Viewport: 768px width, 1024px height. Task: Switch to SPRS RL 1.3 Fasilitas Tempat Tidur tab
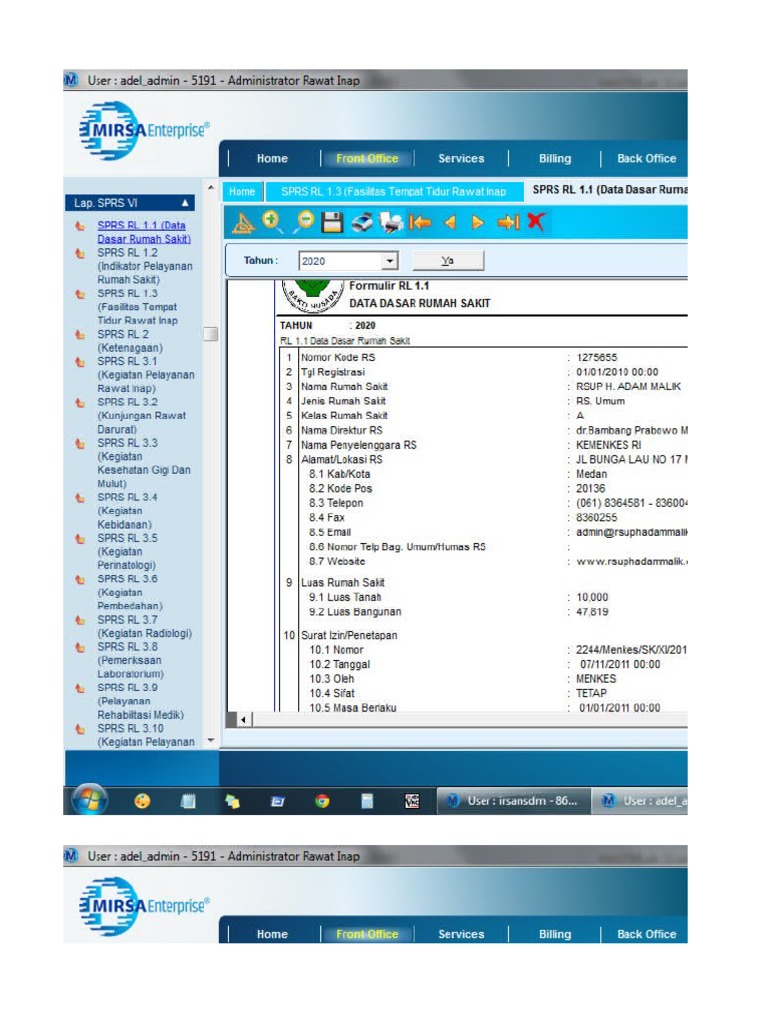tap(394, 191)
